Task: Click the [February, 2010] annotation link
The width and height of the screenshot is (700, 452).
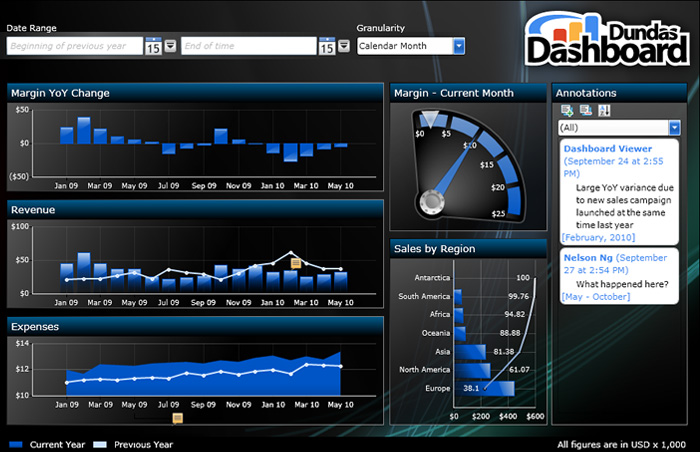Action: (598, 237)
